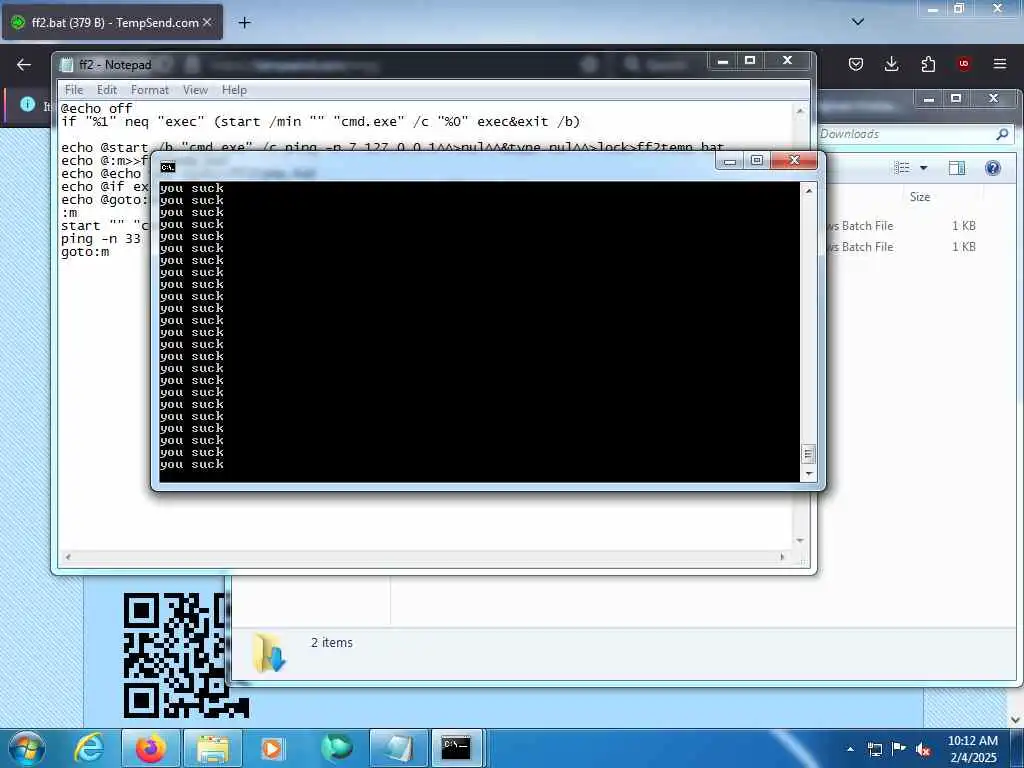Open the Firefox downloads arrow icon

tap(891, 63)
